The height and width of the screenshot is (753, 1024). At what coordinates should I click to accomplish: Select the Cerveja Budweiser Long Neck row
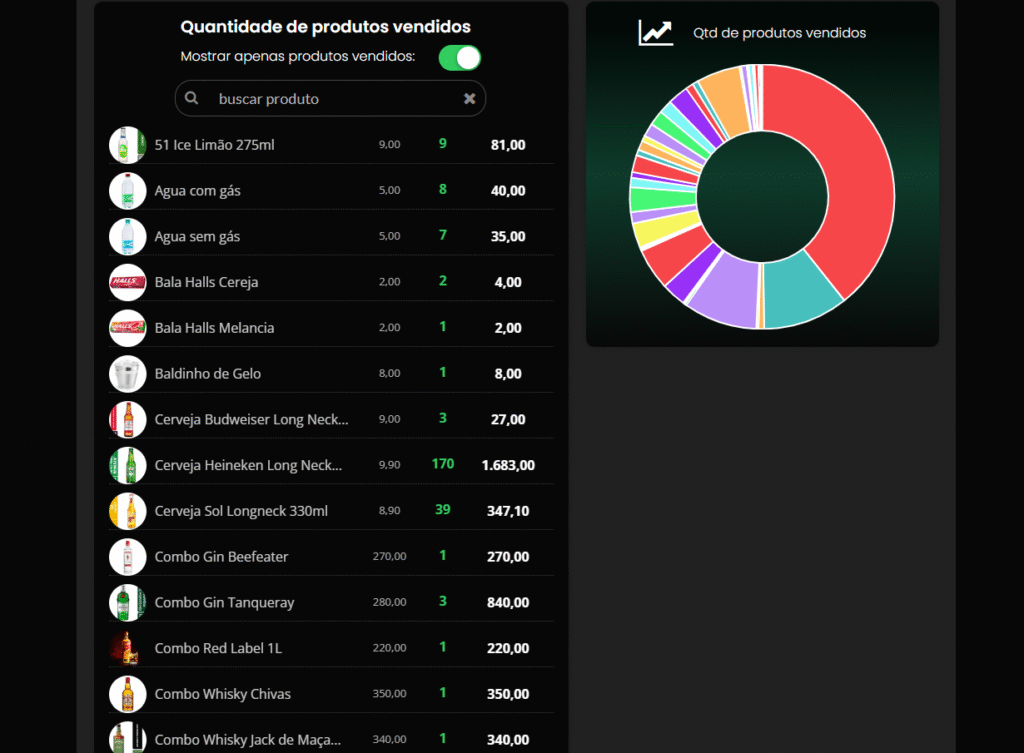click(251, 420)
